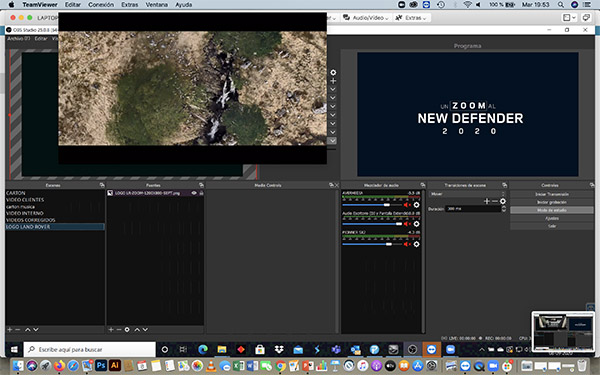
Task: Mute the AVERMEDIA audio channel
Action: (x=407, y=205)
